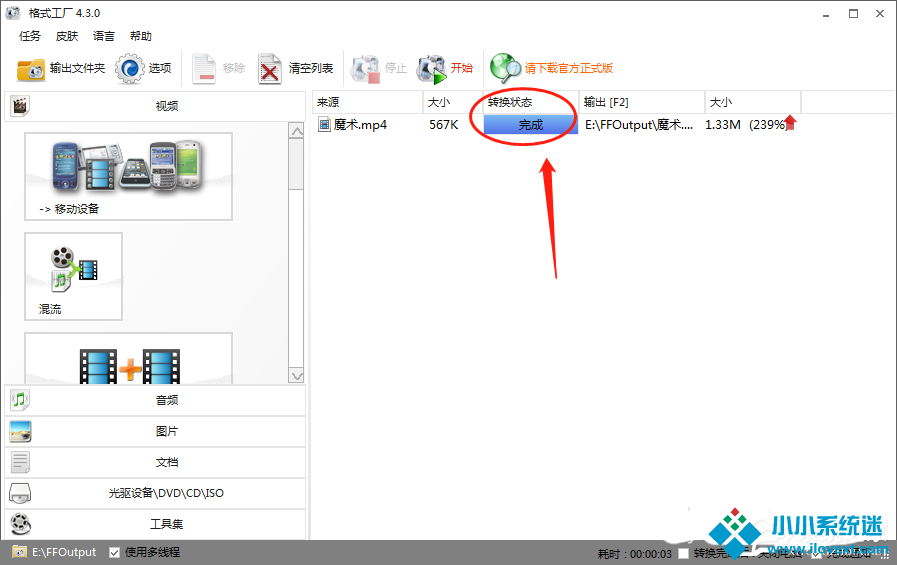Open the video merge filmstrip tool
Viewport: 897px width, 565px height.
(128, 362)
